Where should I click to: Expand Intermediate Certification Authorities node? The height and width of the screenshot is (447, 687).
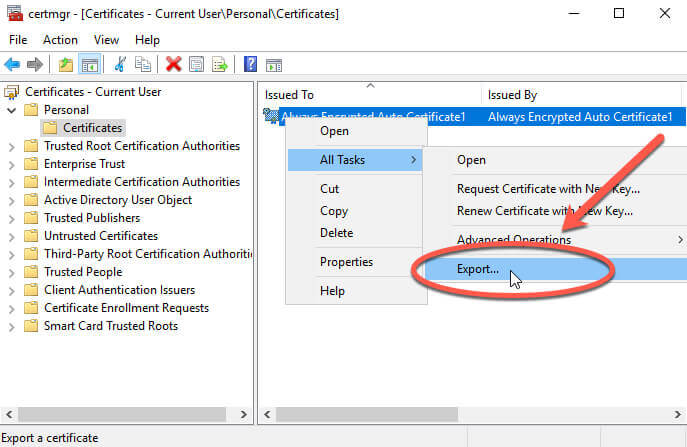(x=12, y=182)
